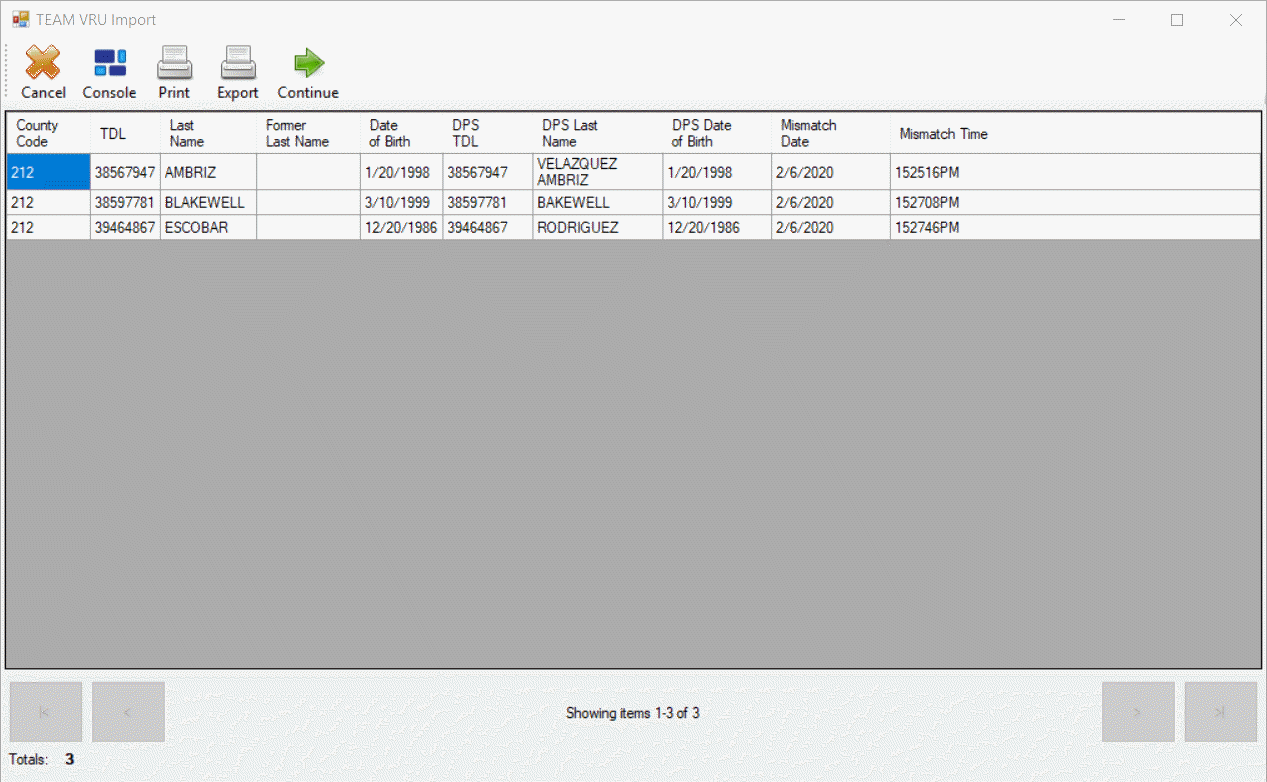This screenshot has width=1267, height=782.
Task: Go to previous page of results
Action: pos(128,712)
